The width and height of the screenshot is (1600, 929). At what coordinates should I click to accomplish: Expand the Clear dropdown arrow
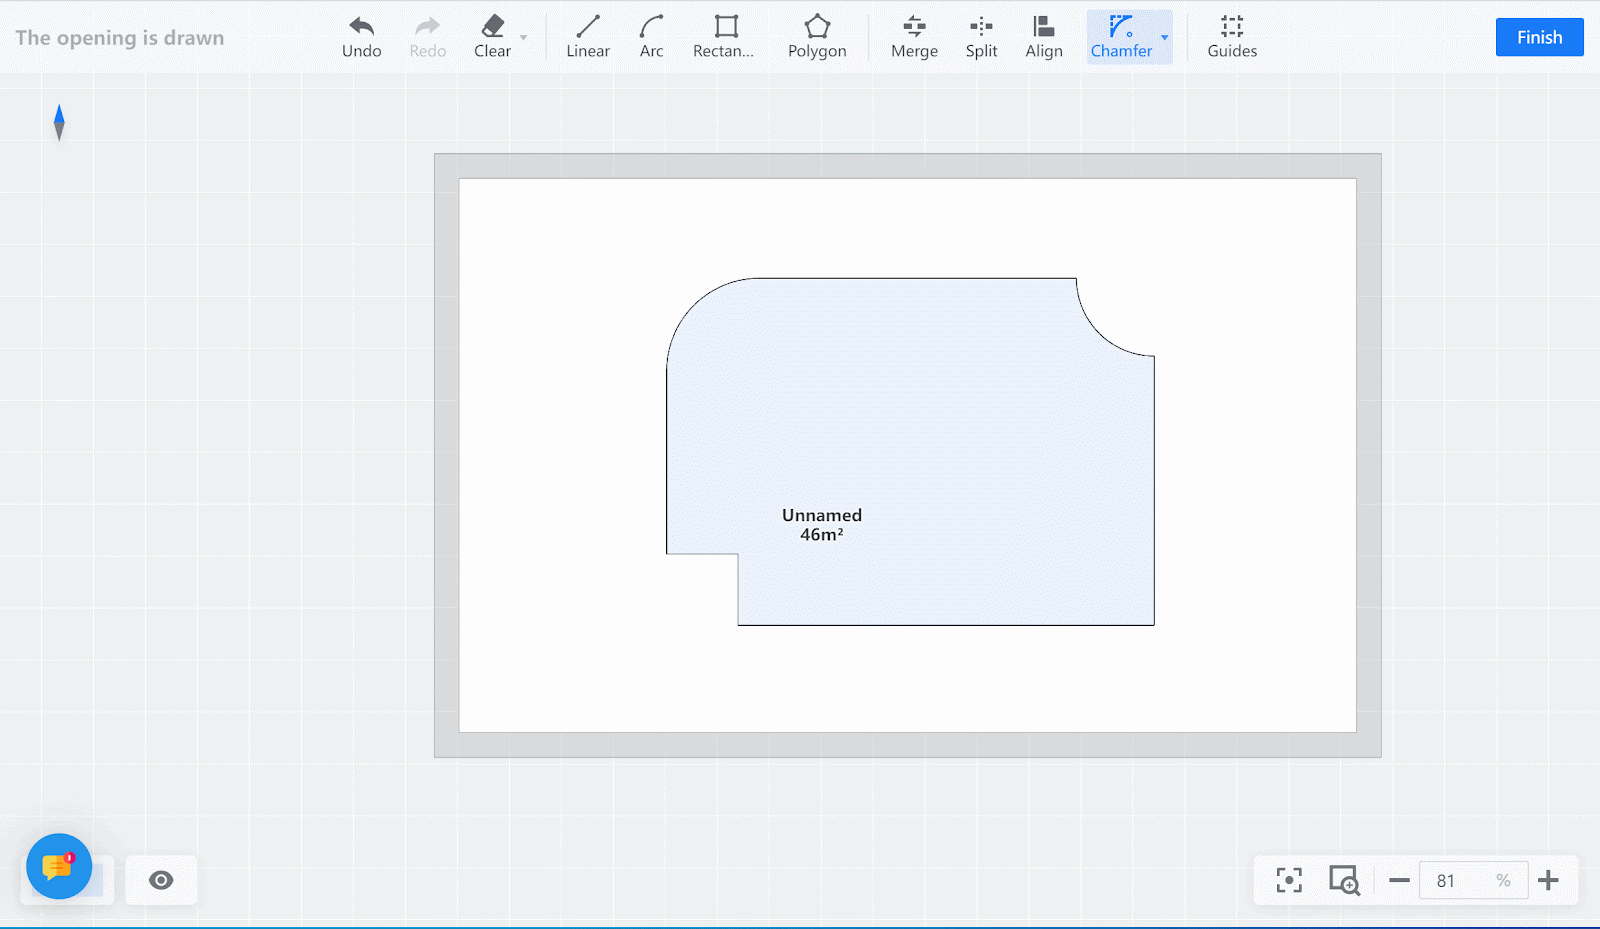click(524, 38)
